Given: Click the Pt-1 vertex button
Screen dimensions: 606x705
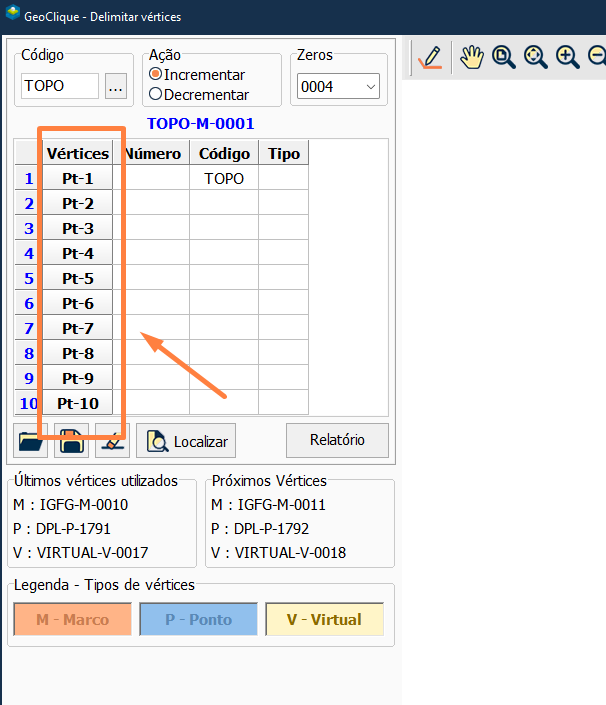Looking at the screenshot, I should pyautogui.click(x=77, y=179).
